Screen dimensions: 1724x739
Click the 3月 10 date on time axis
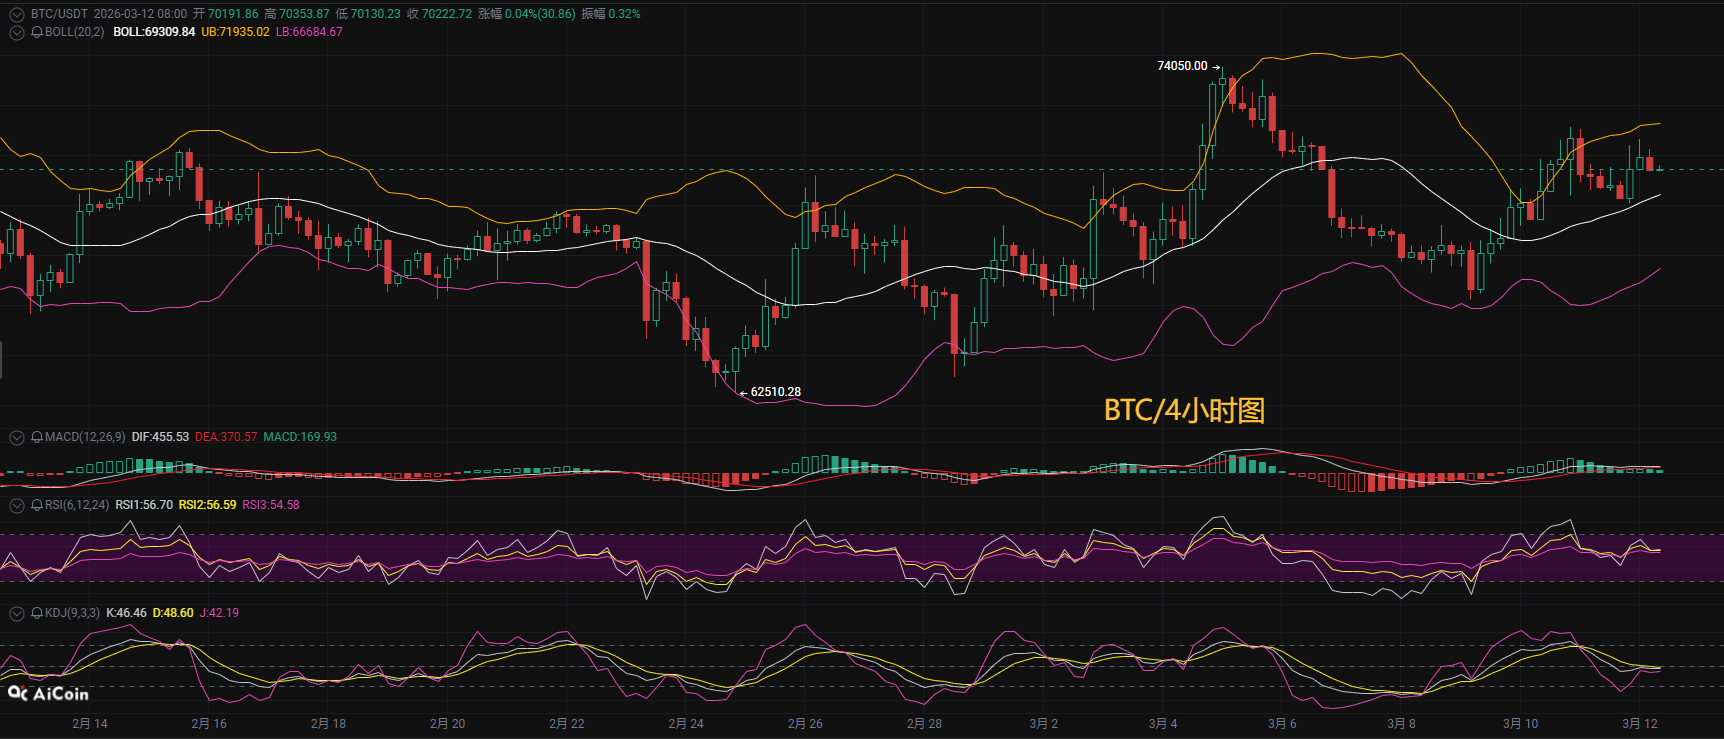(x=1520, y=723)
